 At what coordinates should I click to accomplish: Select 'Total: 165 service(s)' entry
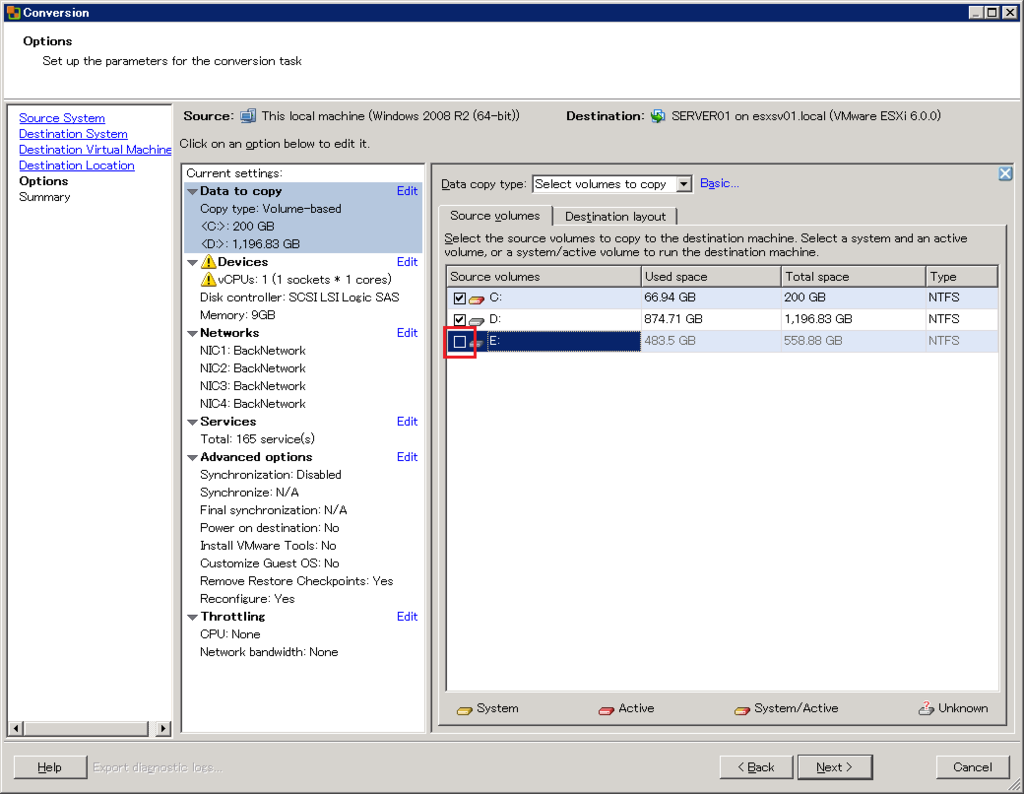click(x=257, y=439)
